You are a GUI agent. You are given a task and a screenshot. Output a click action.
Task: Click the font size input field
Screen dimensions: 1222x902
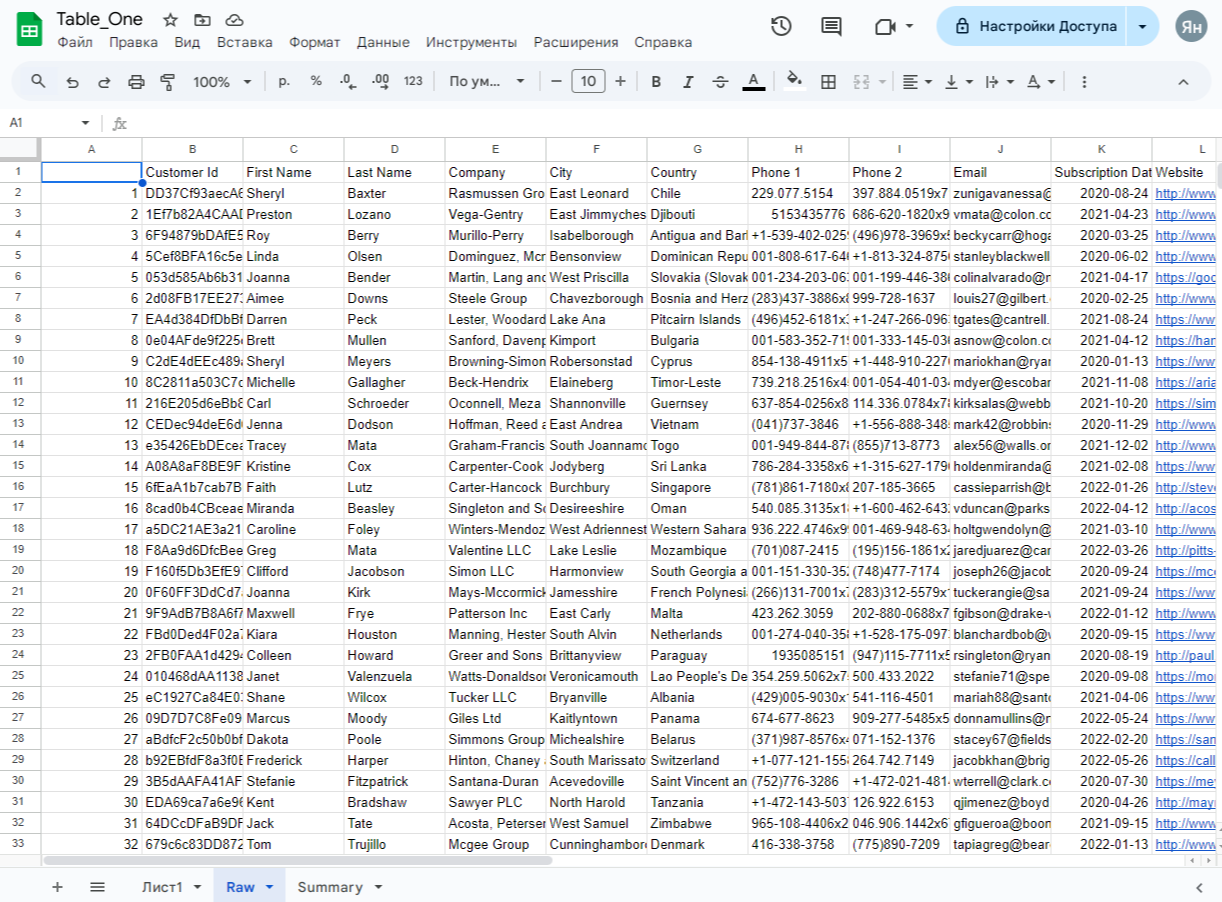tap(588, 82)
